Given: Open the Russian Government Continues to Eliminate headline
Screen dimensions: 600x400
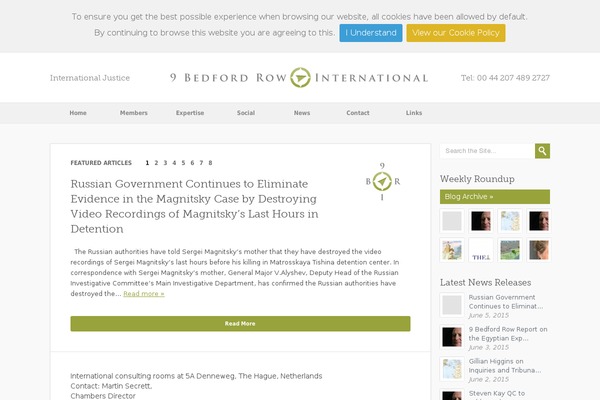Looking at the screenshot, I should pyautogui.click(x=194, y=206).
